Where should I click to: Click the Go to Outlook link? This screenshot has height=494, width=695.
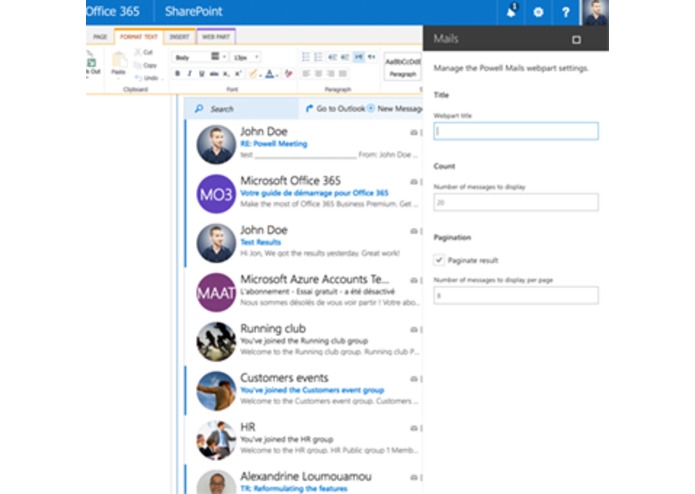[336, 109]
